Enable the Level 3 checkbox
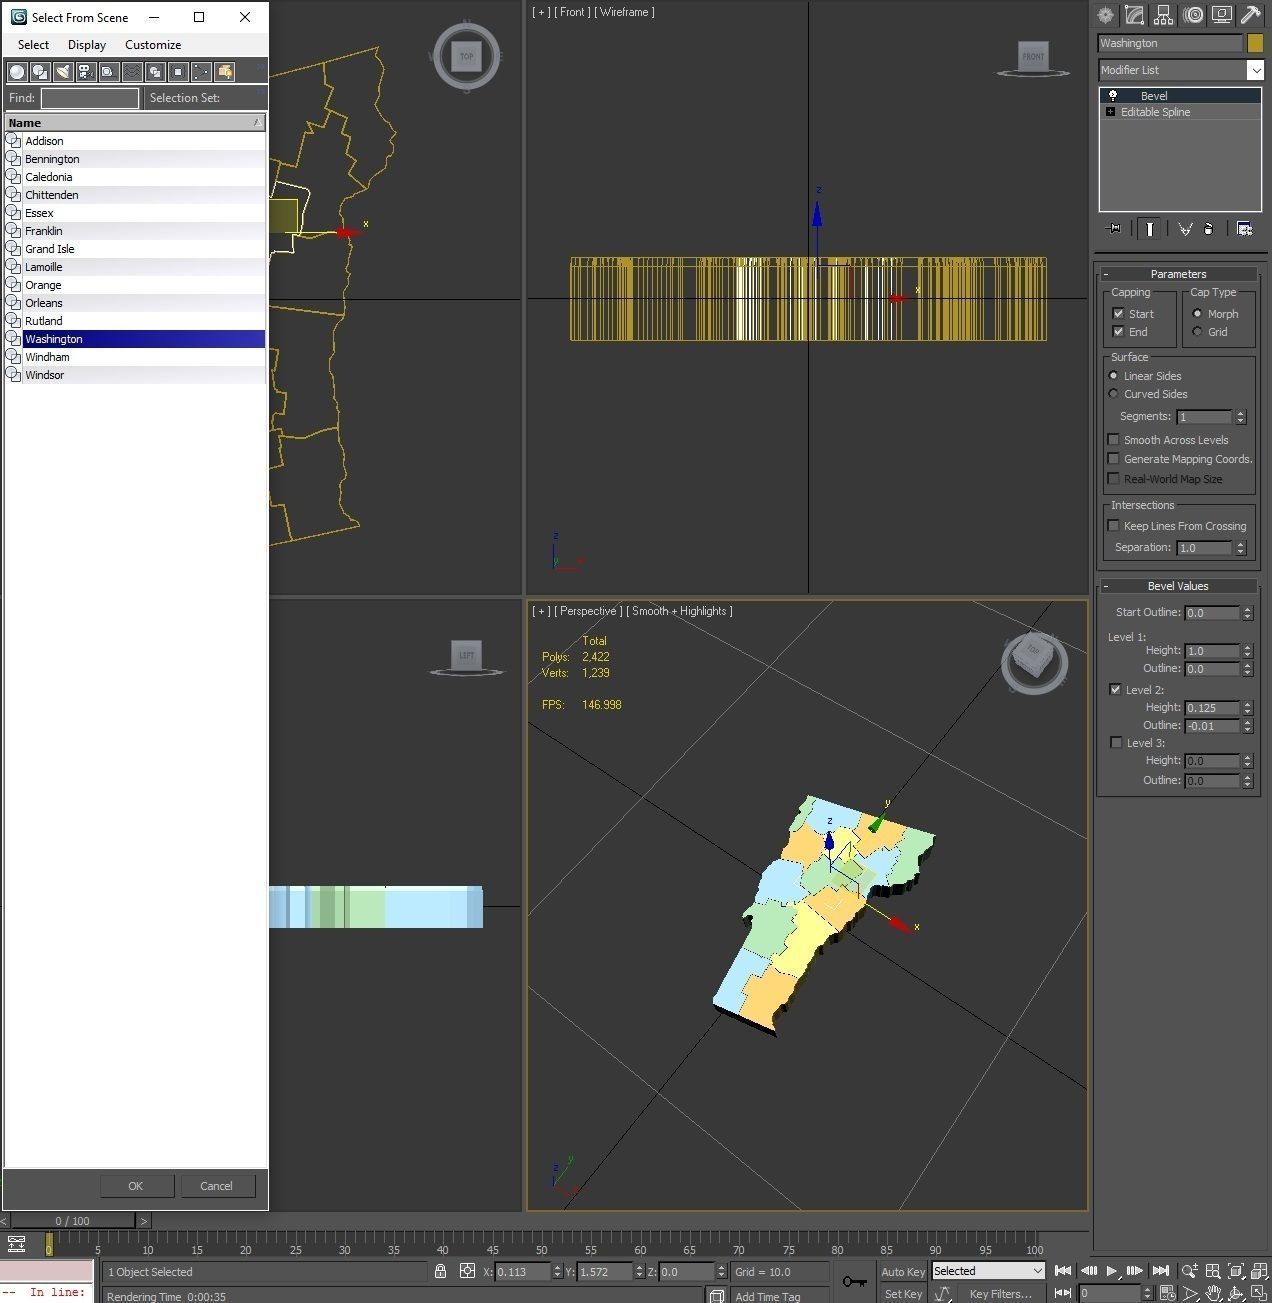 (1116, 743)
